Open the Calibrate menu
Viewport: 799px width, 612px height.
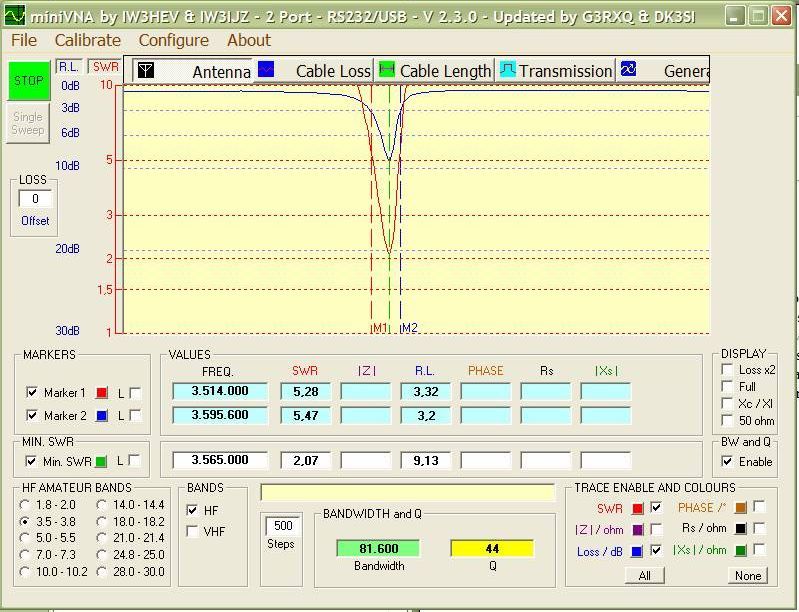point(87,40)
